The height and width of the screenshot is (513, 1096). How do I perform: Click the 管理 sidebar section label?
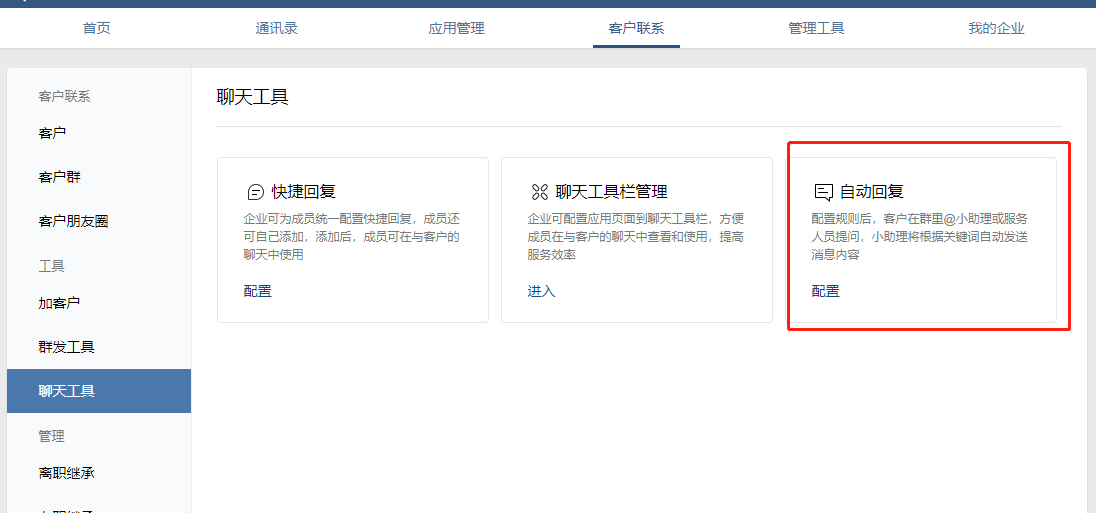tap(51, 436)
